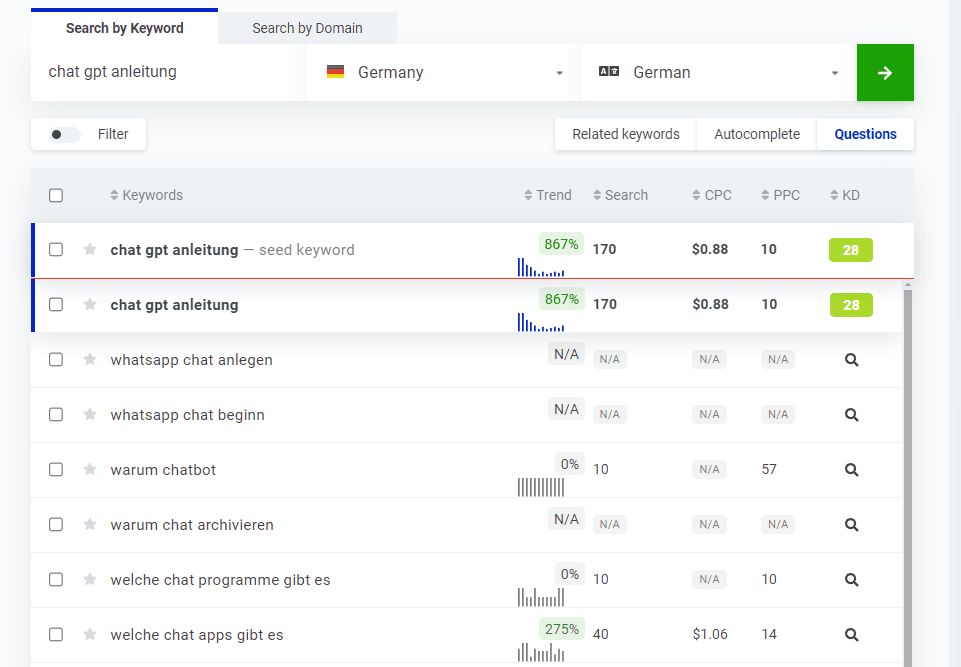Click the 867% trend badge in seed row
The width and height of the screenshot is (961, 667).
(561, 244)
